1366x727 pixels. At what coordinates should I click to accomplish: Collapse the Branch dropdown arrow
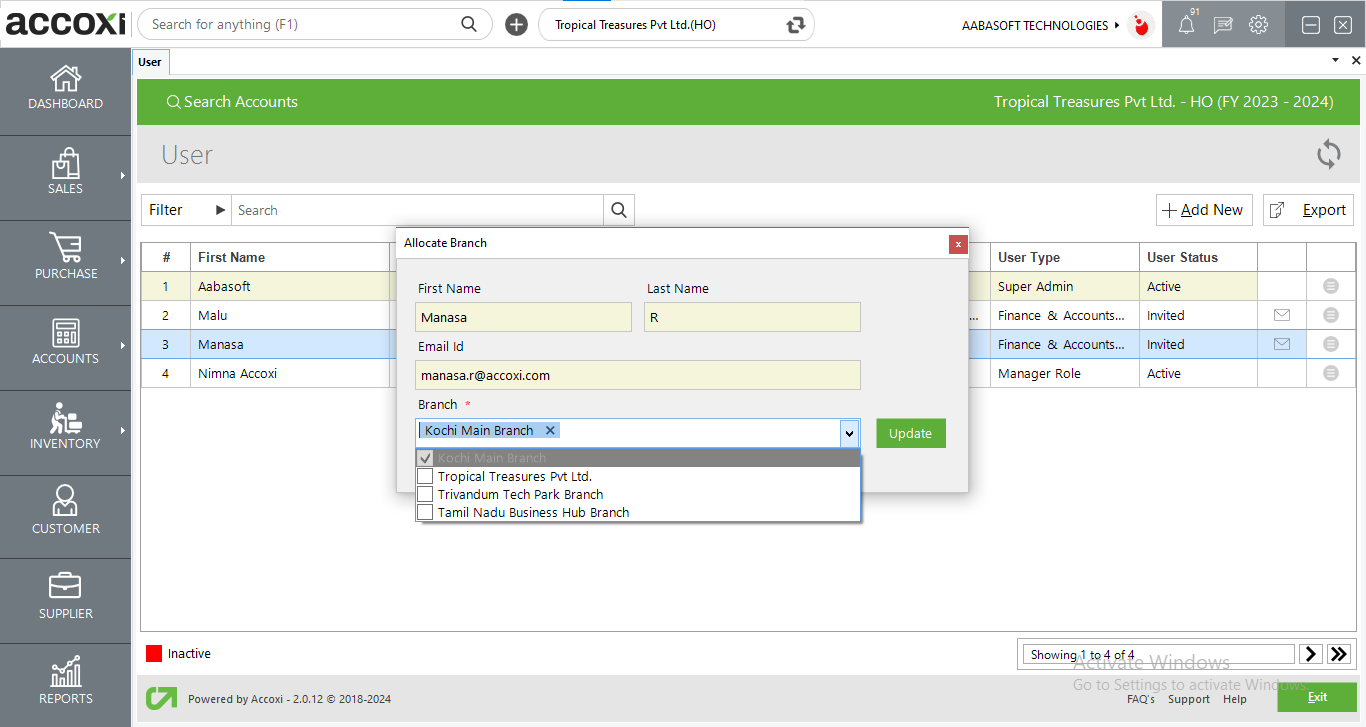[x=849, y=433]
